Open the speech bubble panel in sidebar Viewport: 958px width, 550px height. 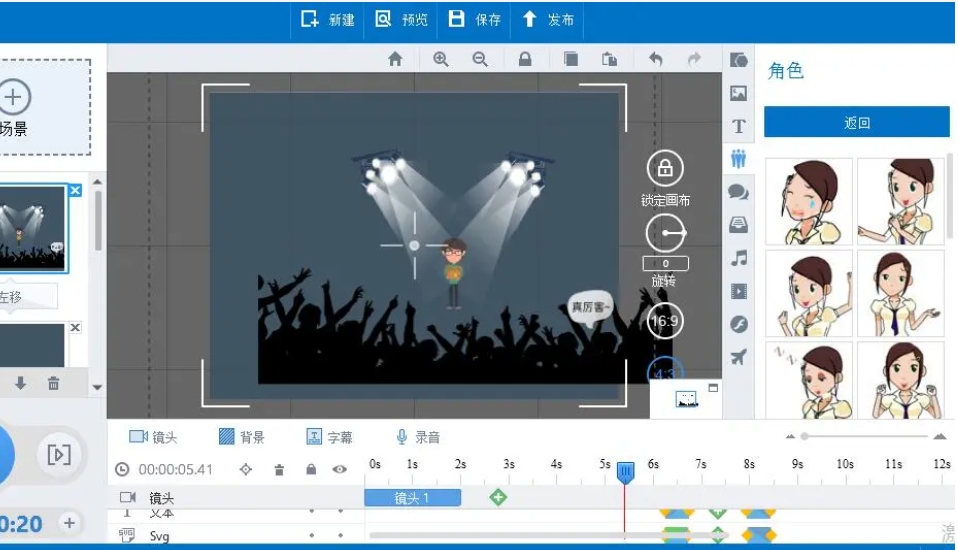click(x=739, y=192)
